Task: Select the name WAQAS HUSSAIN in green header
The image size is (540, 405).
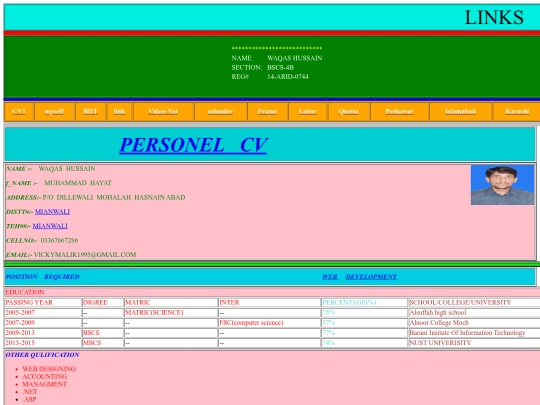Action: pos(295,58)
